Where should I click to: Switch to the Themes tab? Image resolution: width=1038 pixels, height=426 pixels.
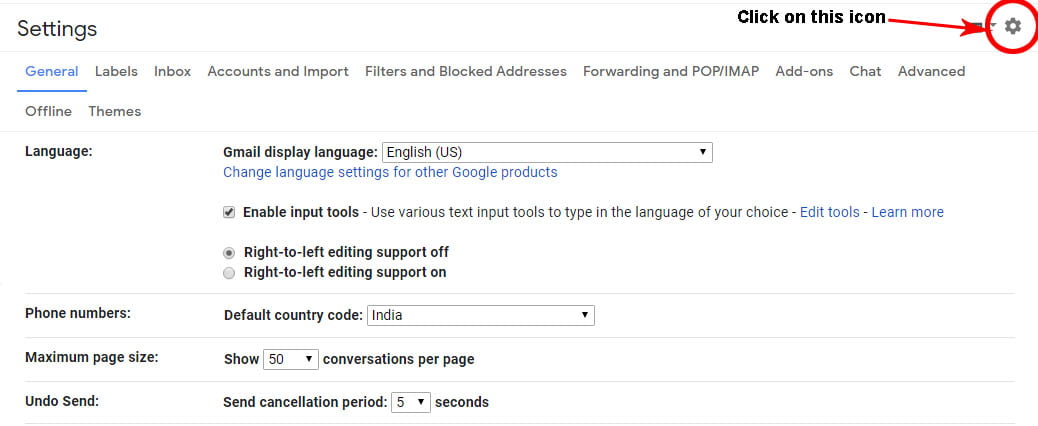click(115, 111)
